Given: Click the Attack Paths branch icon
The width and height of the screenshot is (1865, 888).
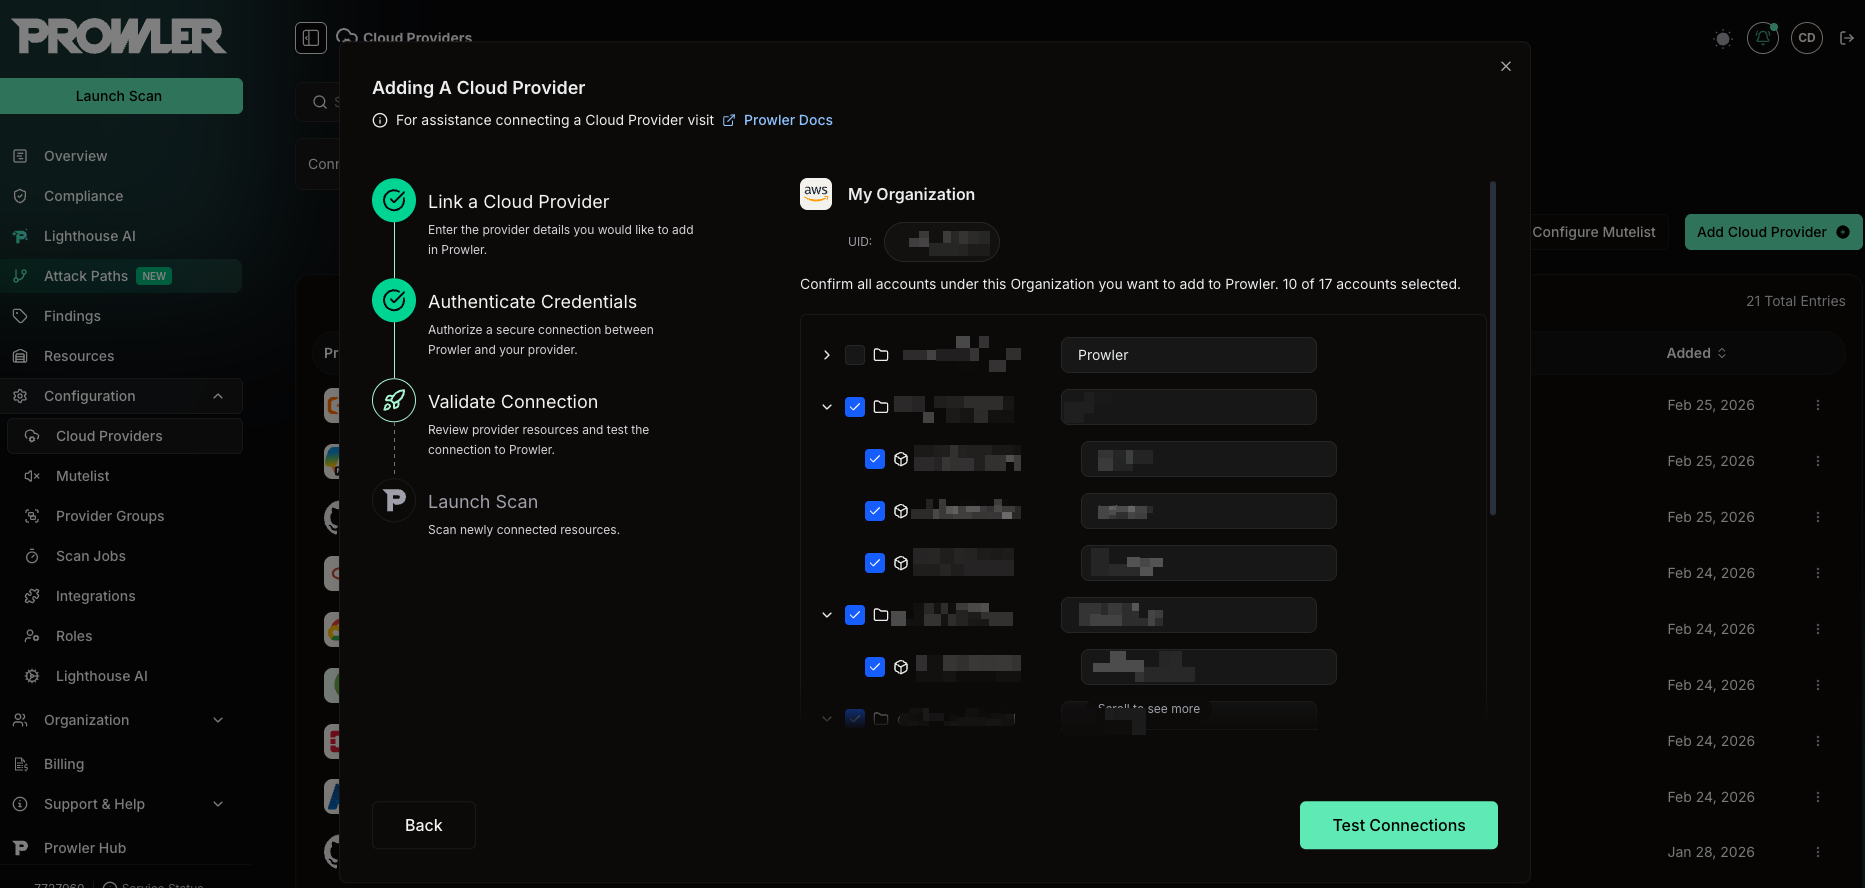Looking at the screenshot, I should (x=20, y=276).
